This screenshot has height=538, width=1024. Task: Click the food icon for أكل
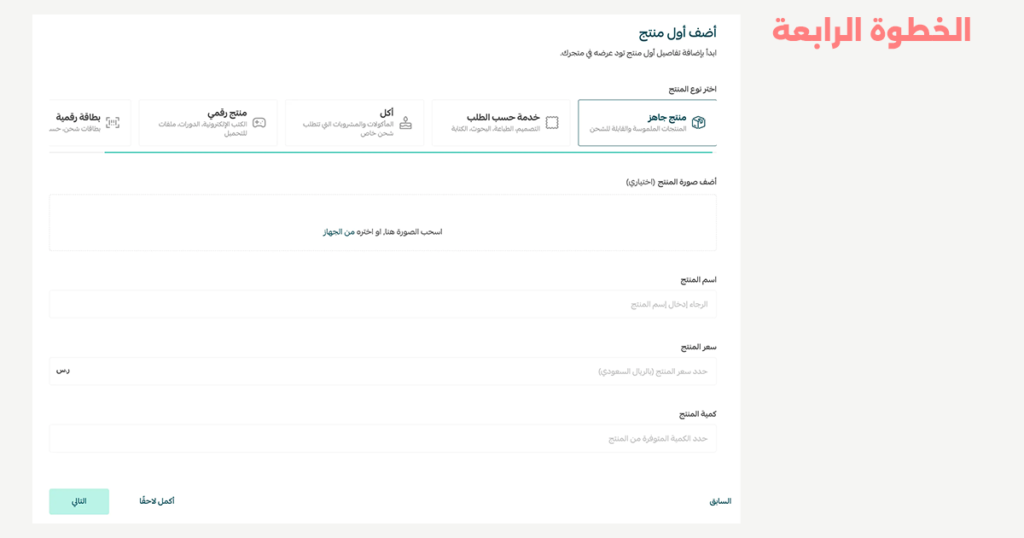coord(406,122)
